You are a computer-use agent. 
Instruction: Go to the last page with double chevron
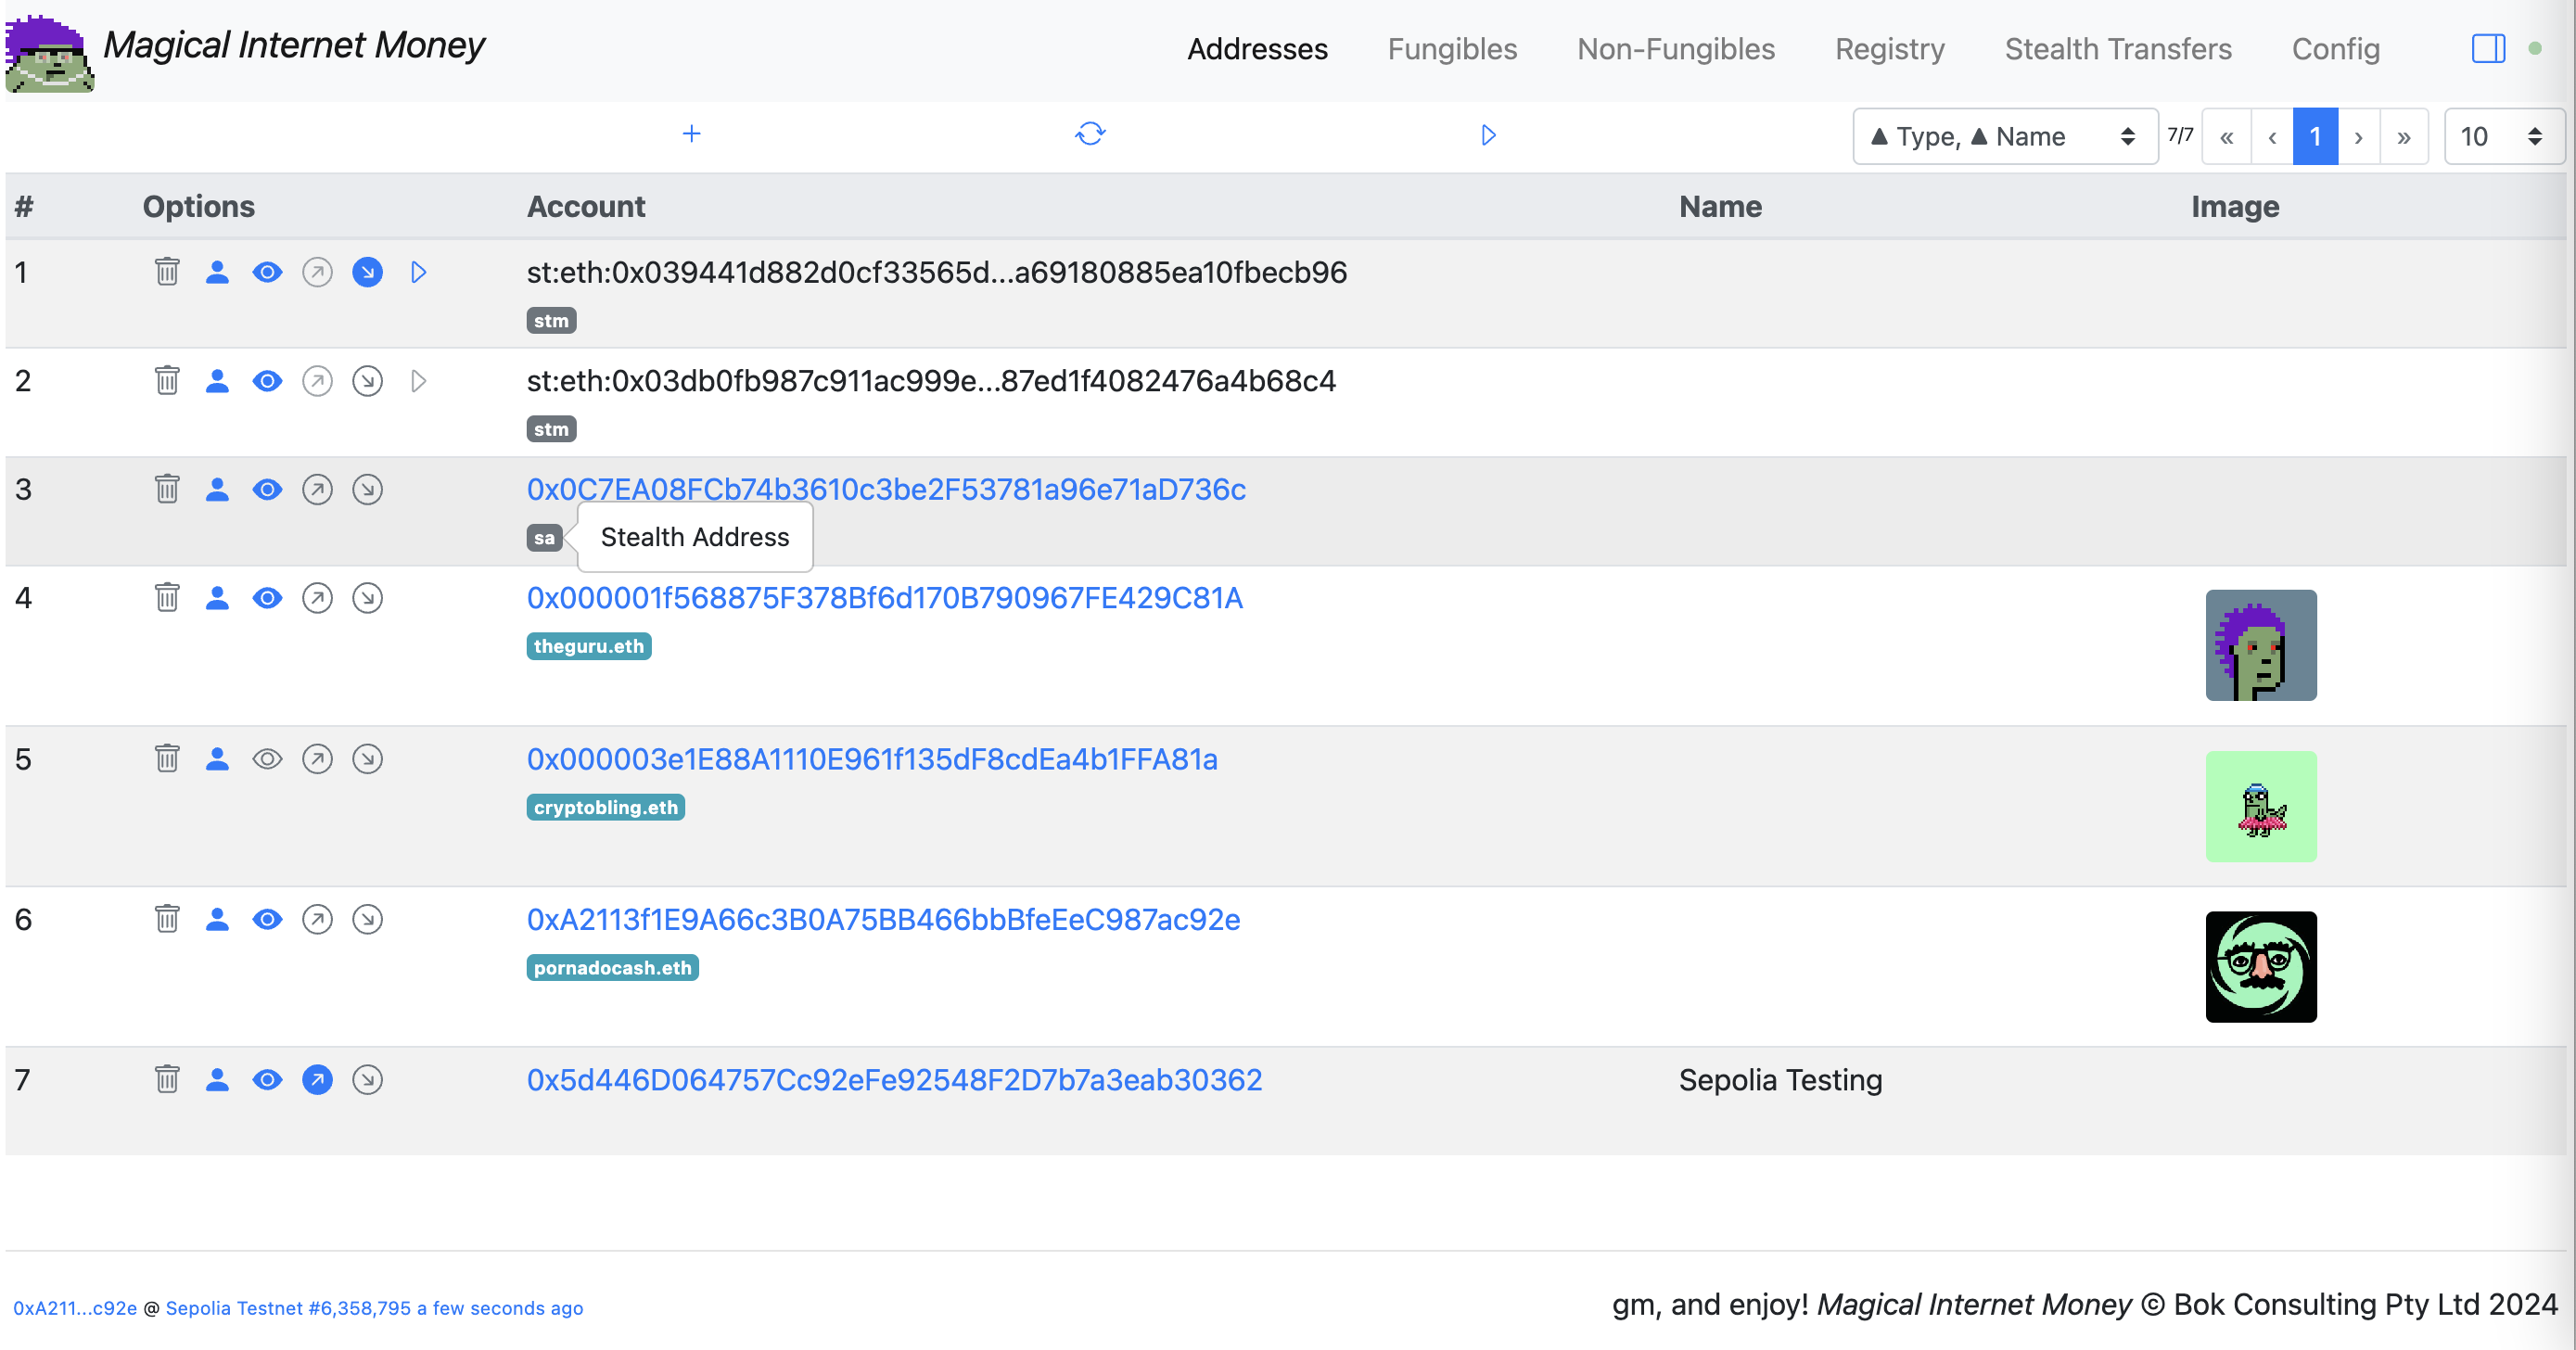pos(2403,136)
